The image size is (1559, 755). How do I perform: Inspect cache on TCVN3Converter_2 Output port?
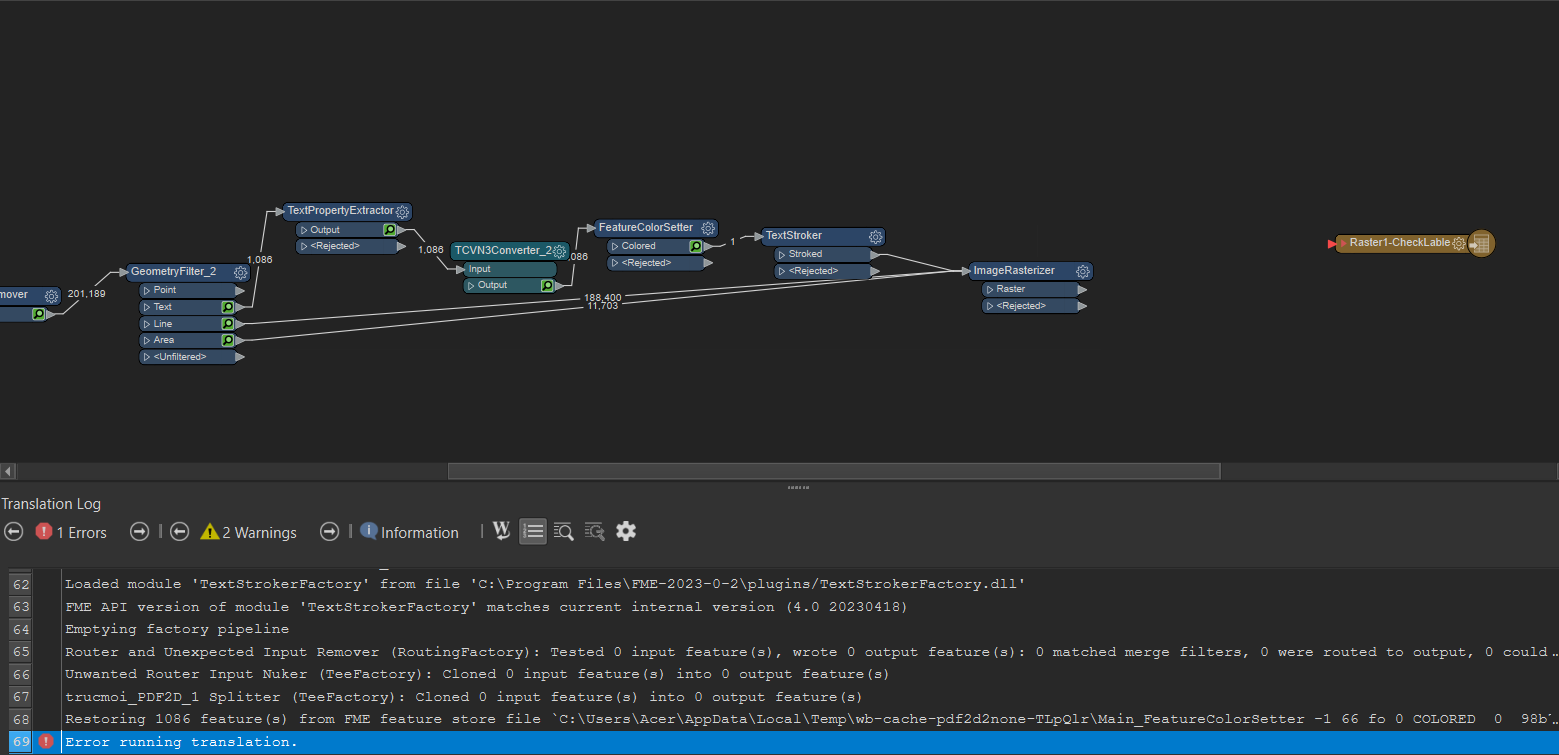547,285
